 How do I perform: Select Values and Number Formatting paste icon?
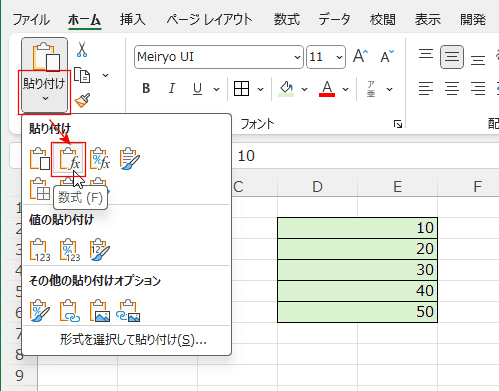70,250
